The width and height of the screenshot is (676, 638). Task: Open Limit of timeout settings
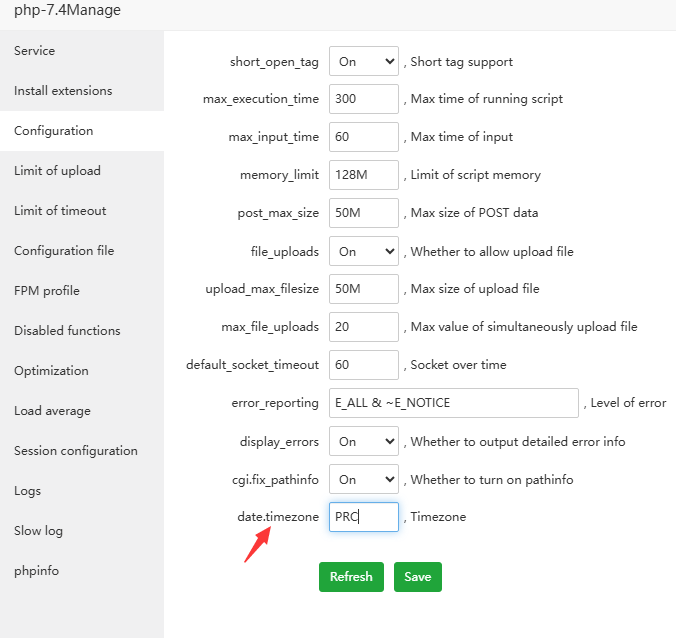pos(60,211)
